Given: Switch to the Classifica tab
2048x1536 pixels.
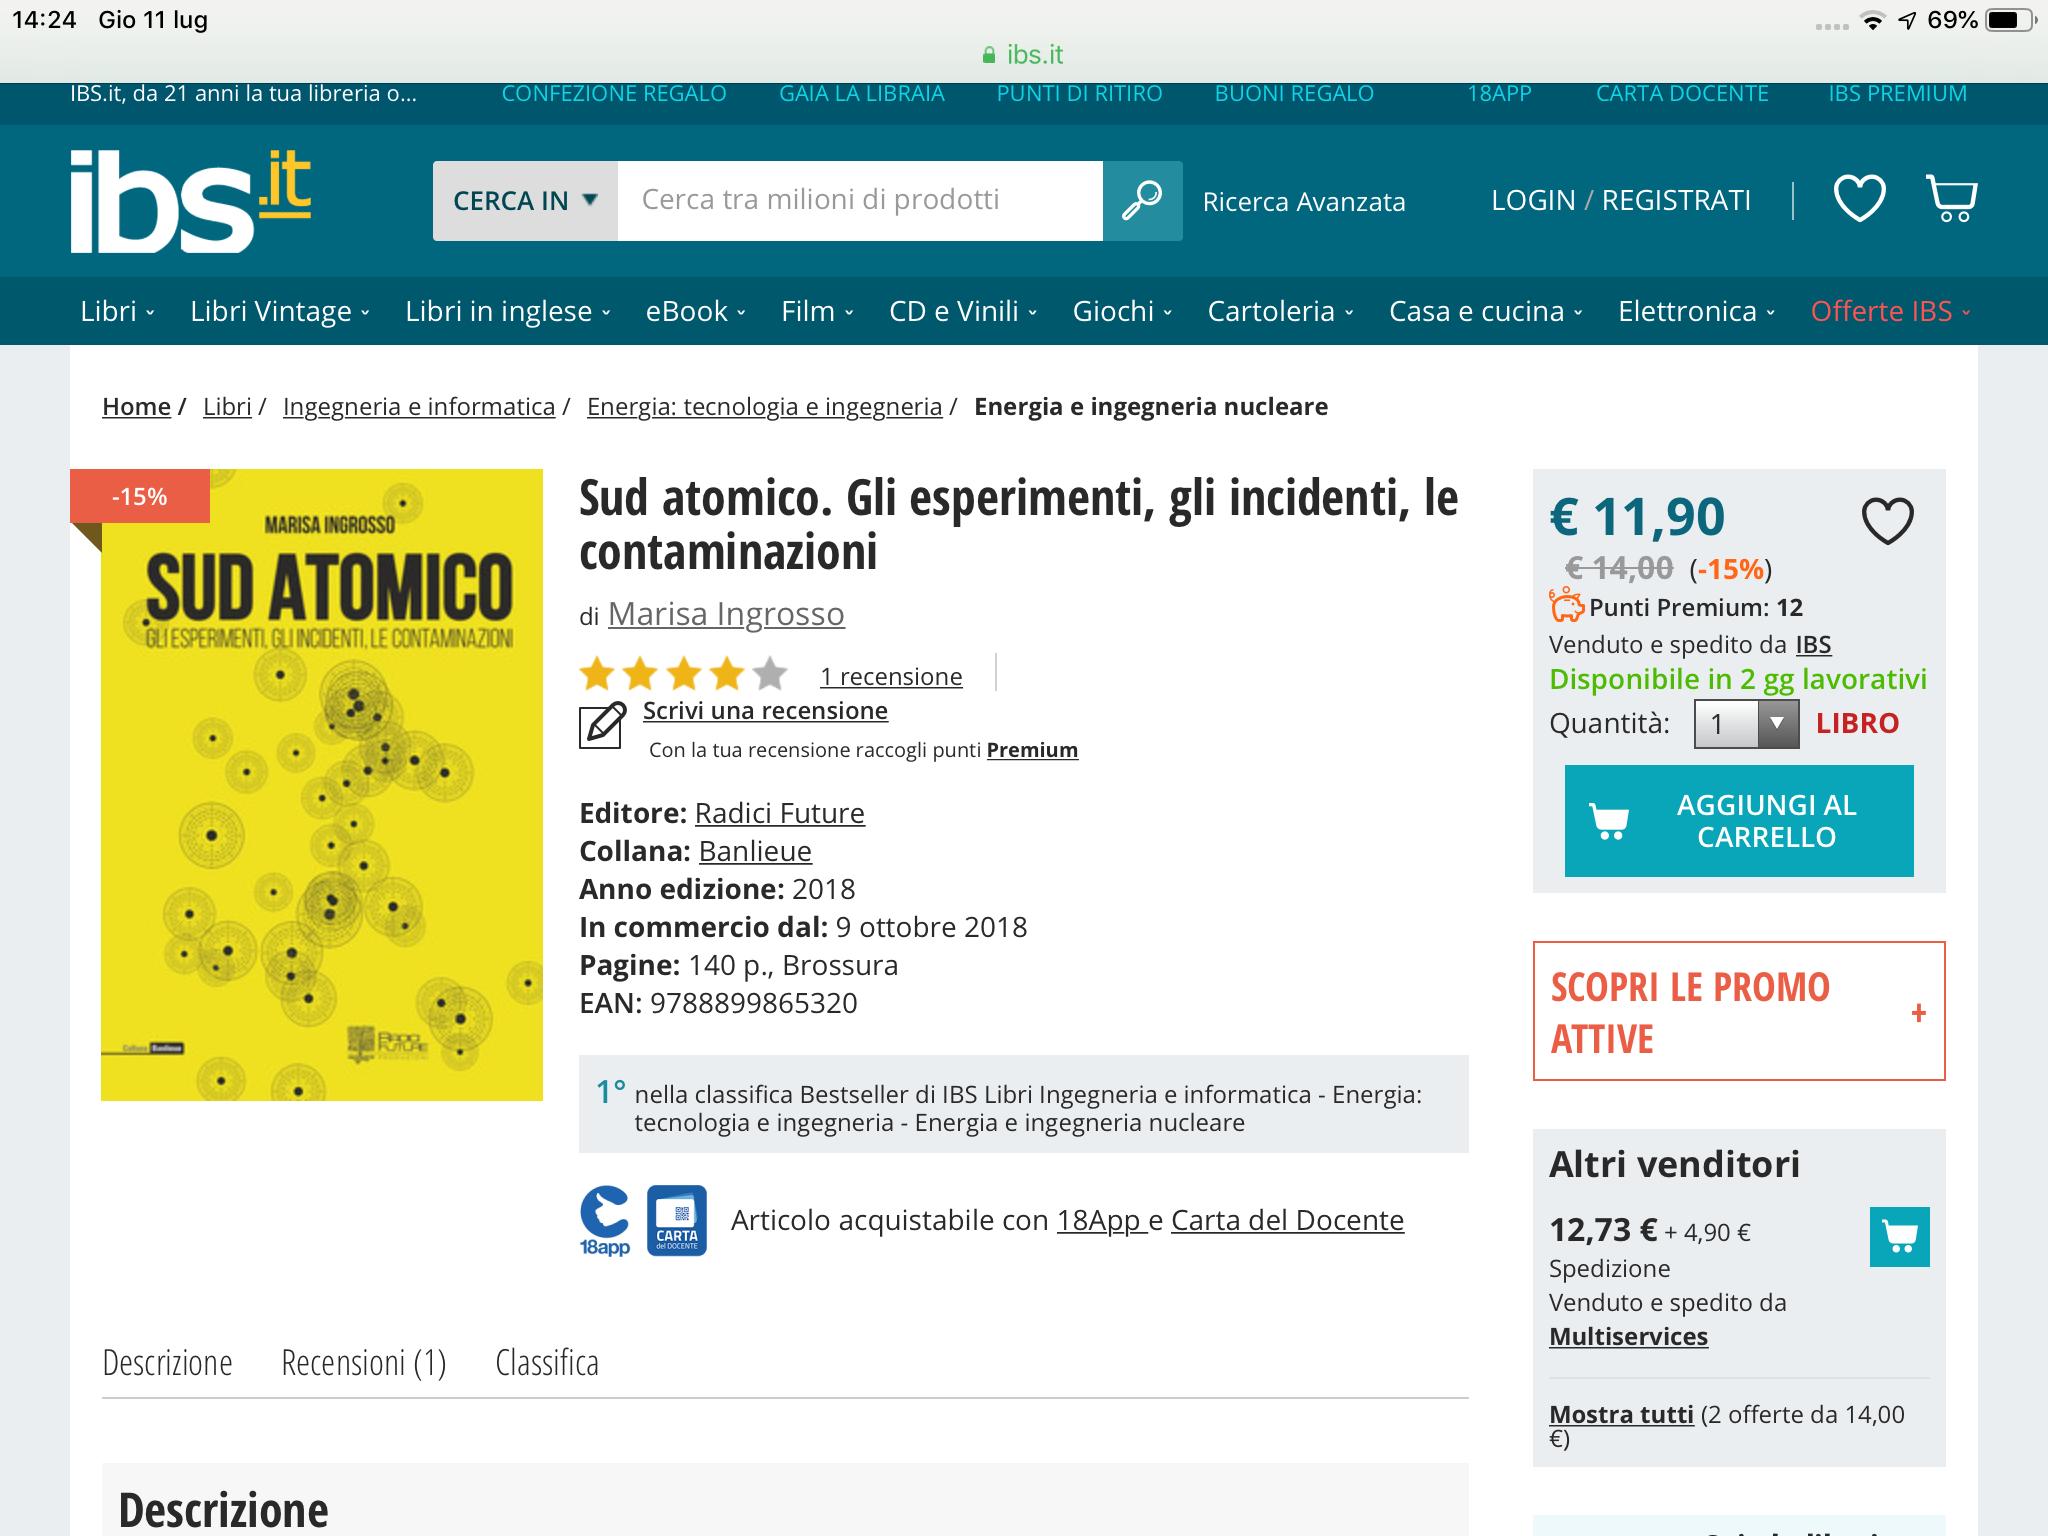Looking at the screenshot, I should tap(547, 1362).
